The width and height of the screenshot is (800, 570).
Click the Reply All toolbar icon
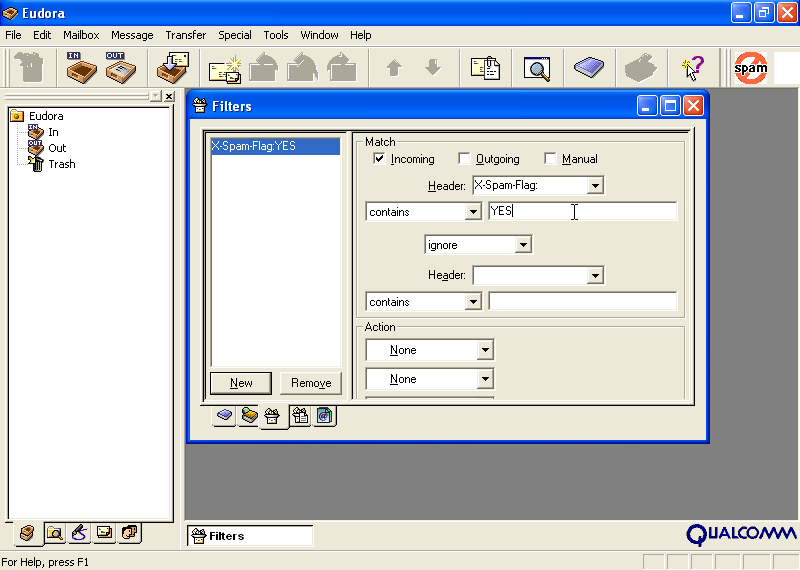point(303,67)
